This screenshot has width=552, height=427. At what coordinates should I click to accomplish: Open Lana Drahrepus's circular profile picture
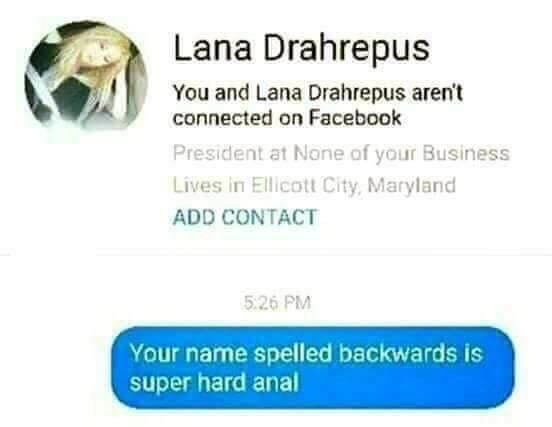click(86, 74)
